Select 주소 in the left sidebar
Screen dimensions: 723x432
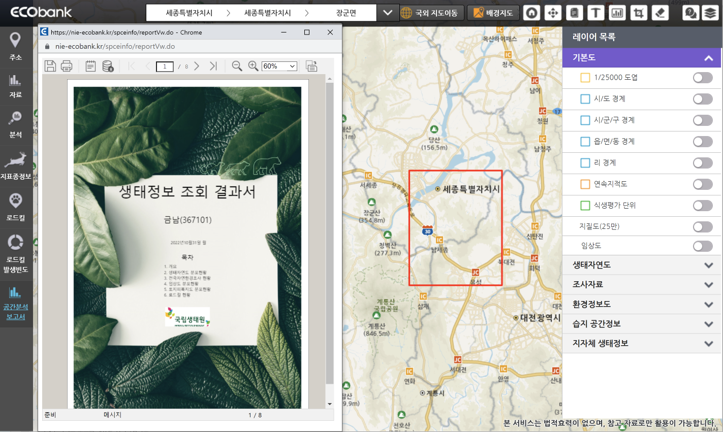(15, 45)
